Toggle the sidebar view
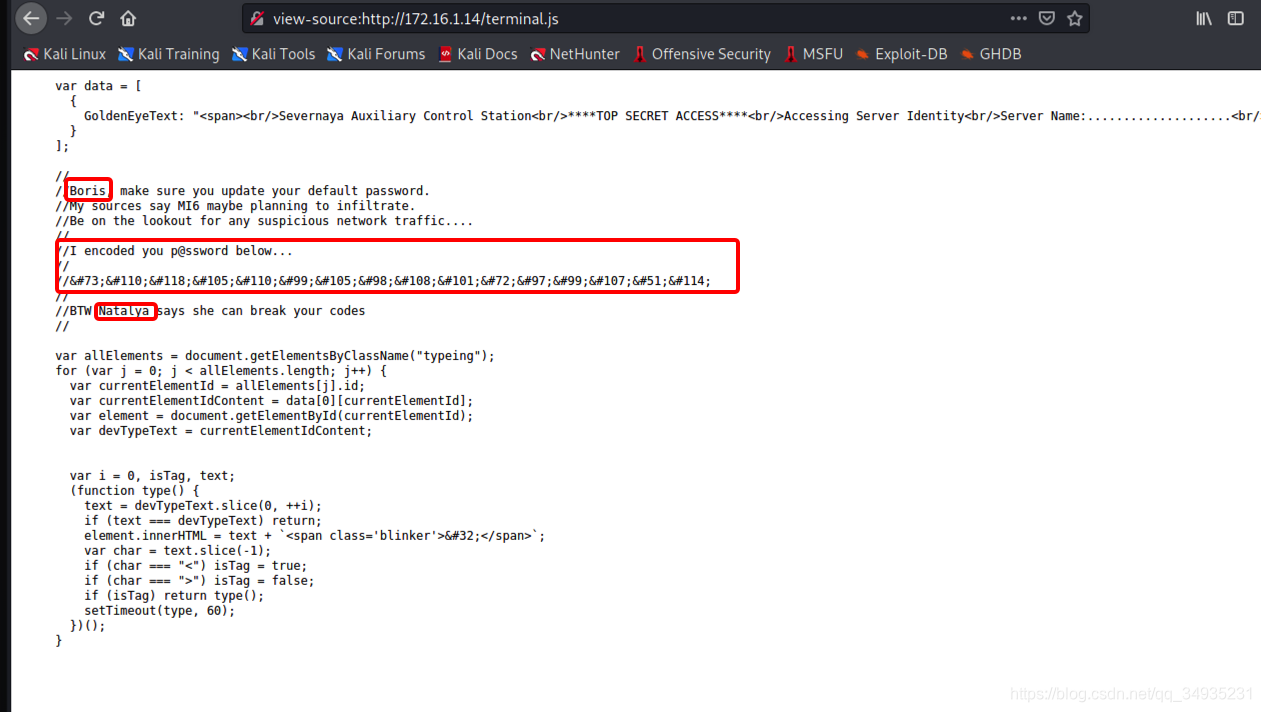 [x=1236, y=18]
